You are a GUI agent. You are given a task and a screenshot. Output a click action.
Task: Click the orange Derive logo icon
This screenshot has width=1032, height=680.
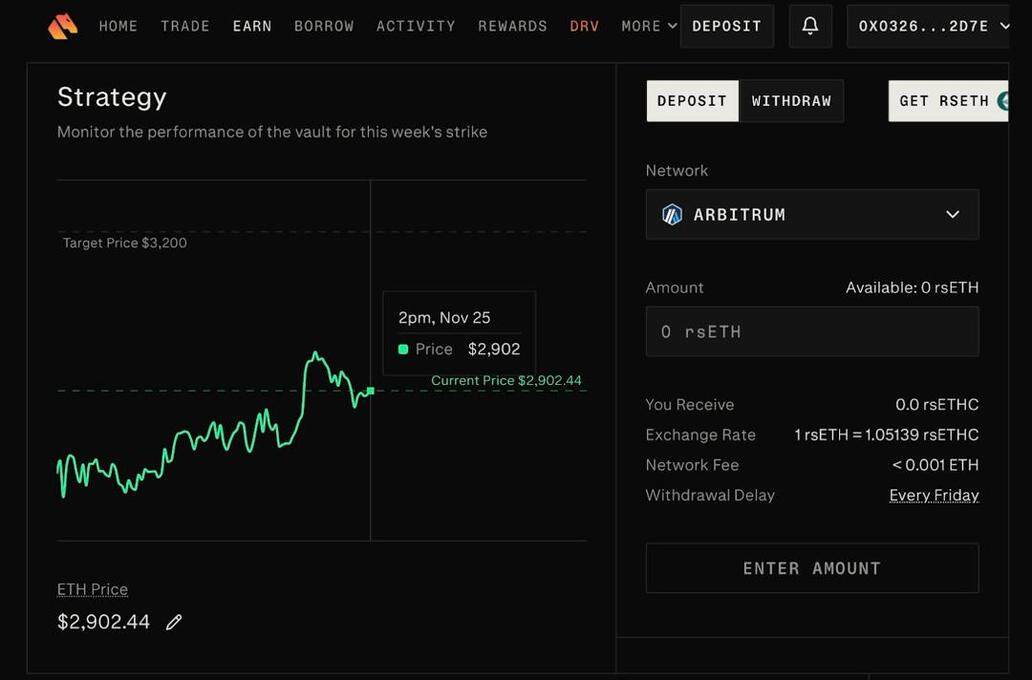tap(62, 26)
